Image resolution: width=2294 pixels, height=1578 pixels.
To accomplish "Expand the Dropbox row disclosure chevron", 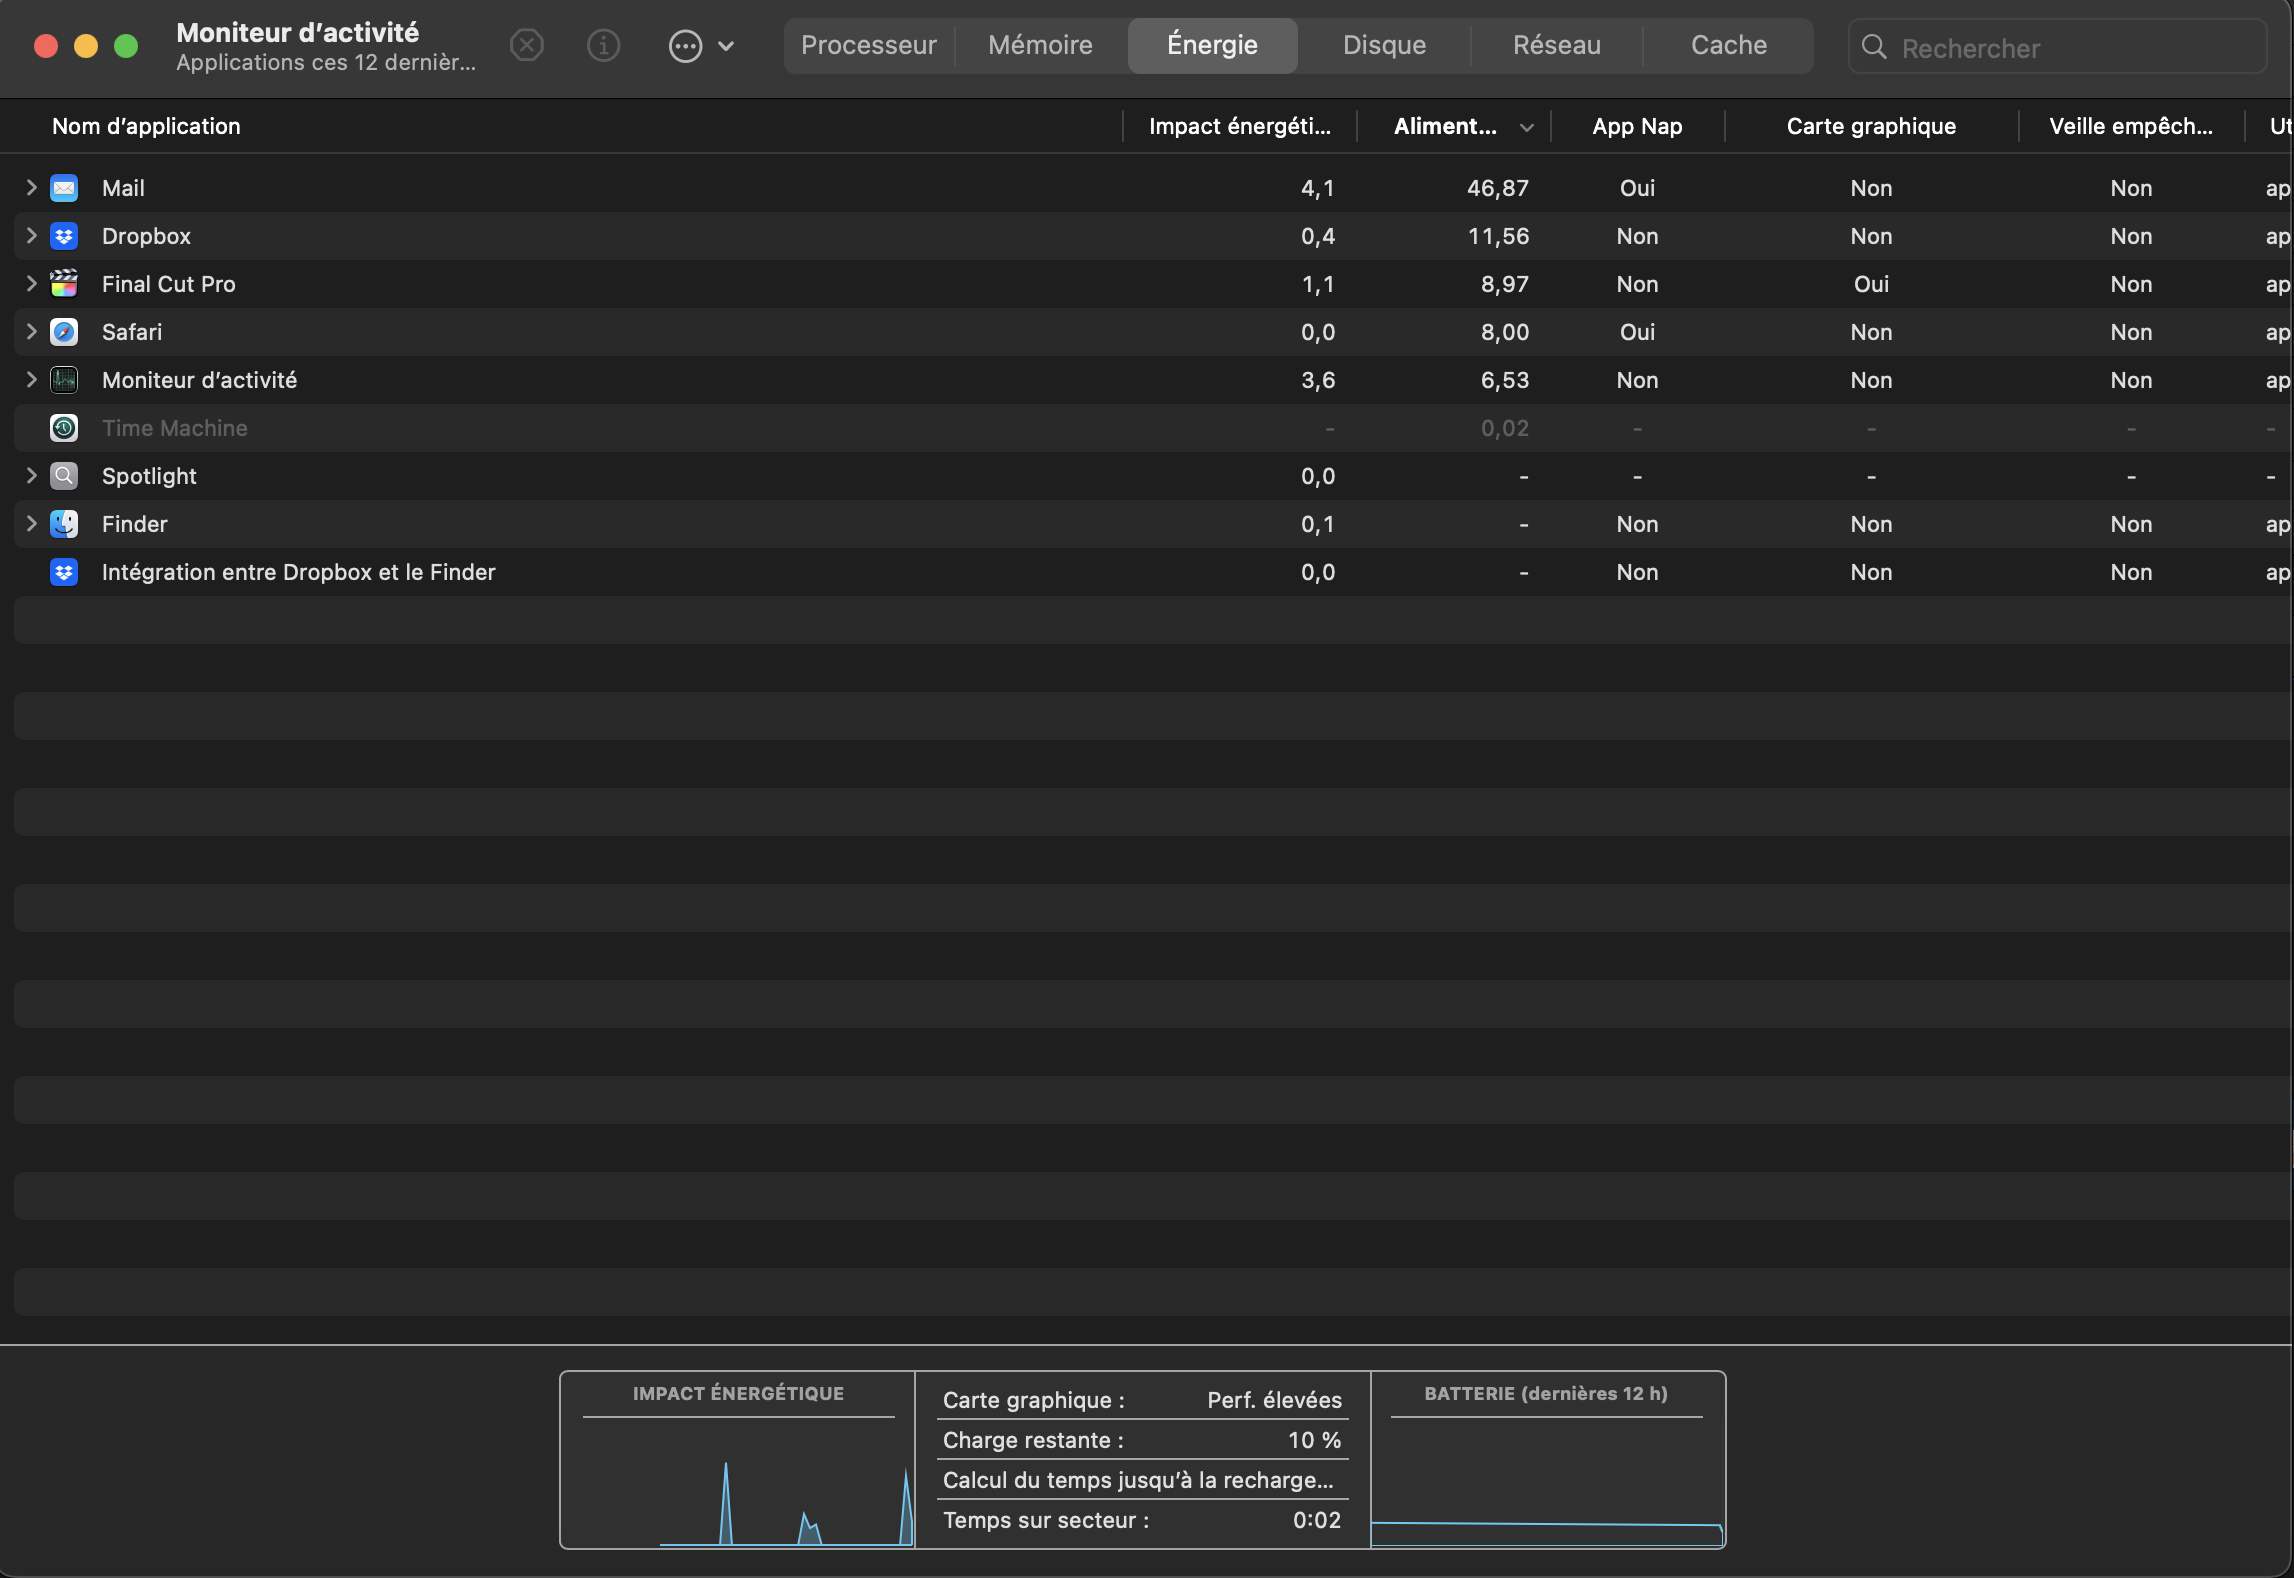I will 31,236.
